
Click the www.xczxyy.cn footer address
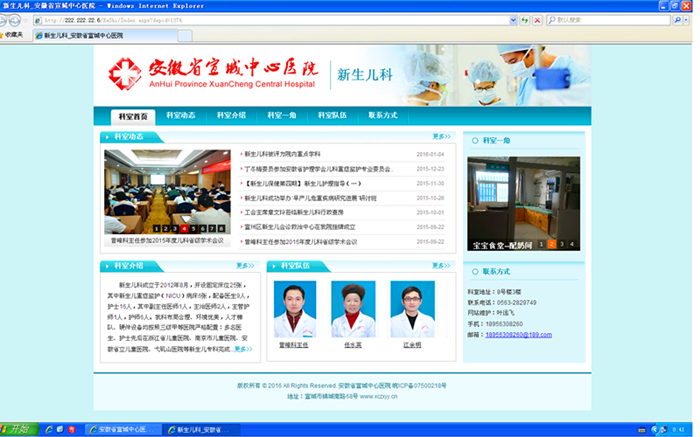tap(379, 396)
